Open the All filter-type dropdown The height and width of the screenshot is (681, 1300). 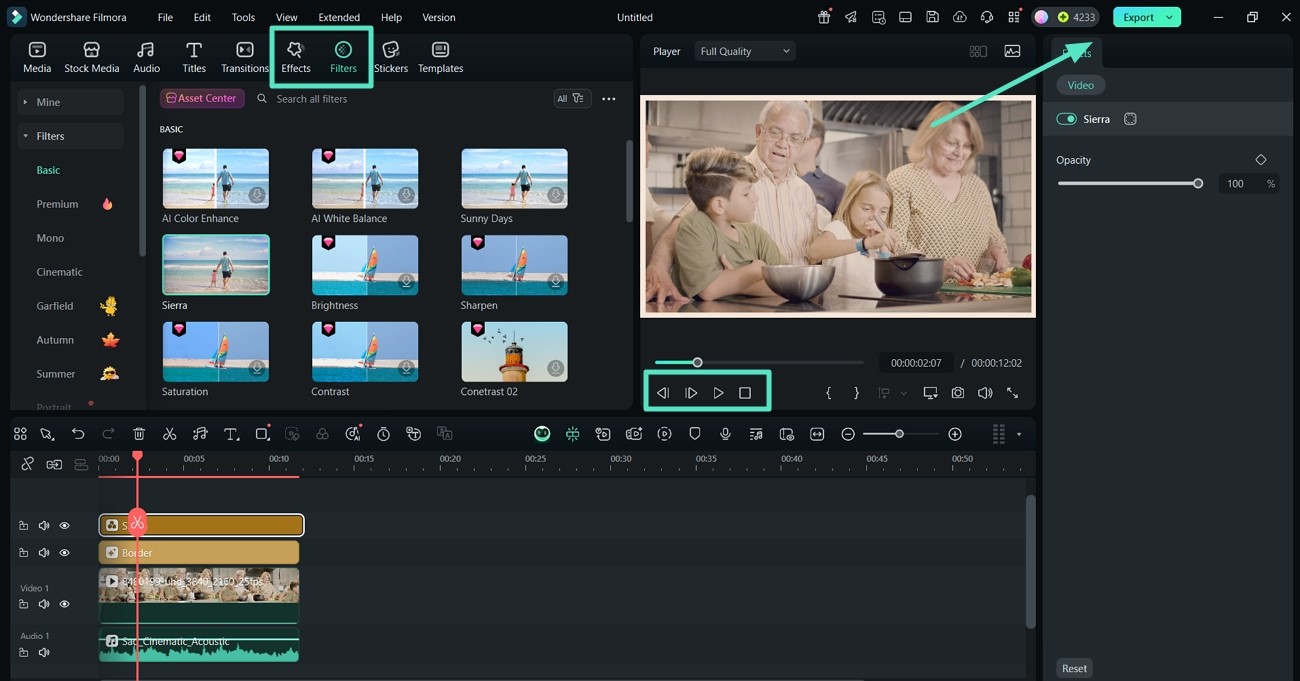572,98
